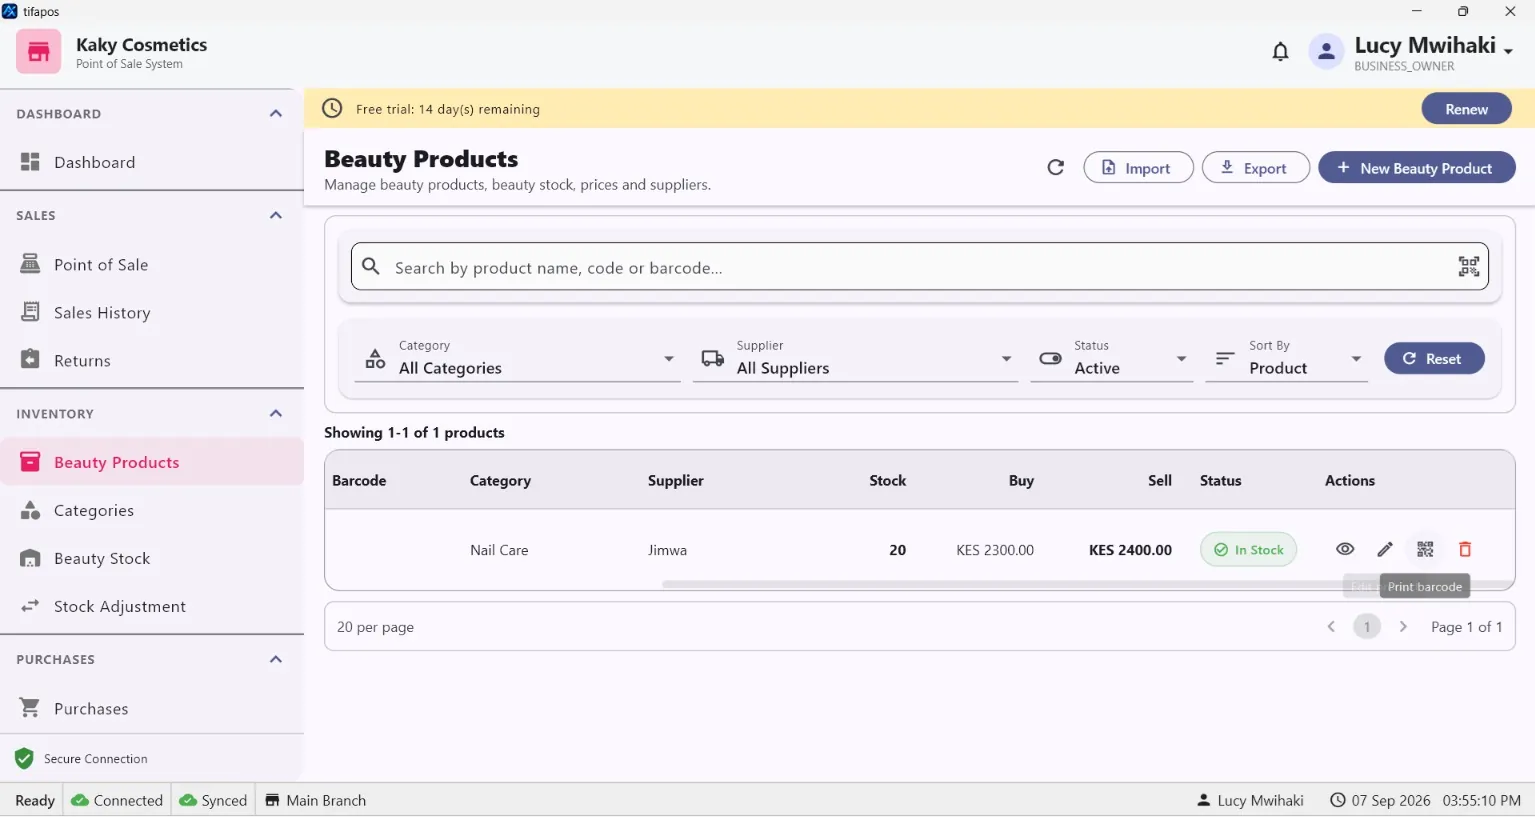The height and width of the screenshot is (817, 1535).
Task: Open Dashboard from the sidebar
Action: click(x=152, y=162)
